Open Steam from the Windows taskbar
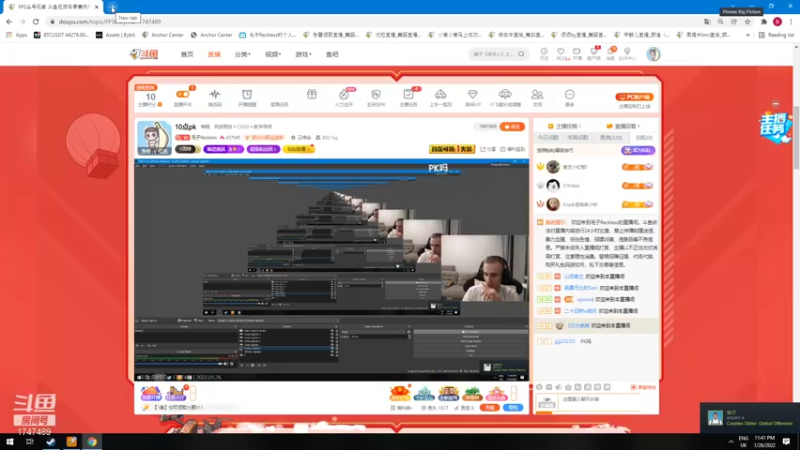Image resolution: width=800 pixels, height=450 pixels. click(x=51, y=442)
